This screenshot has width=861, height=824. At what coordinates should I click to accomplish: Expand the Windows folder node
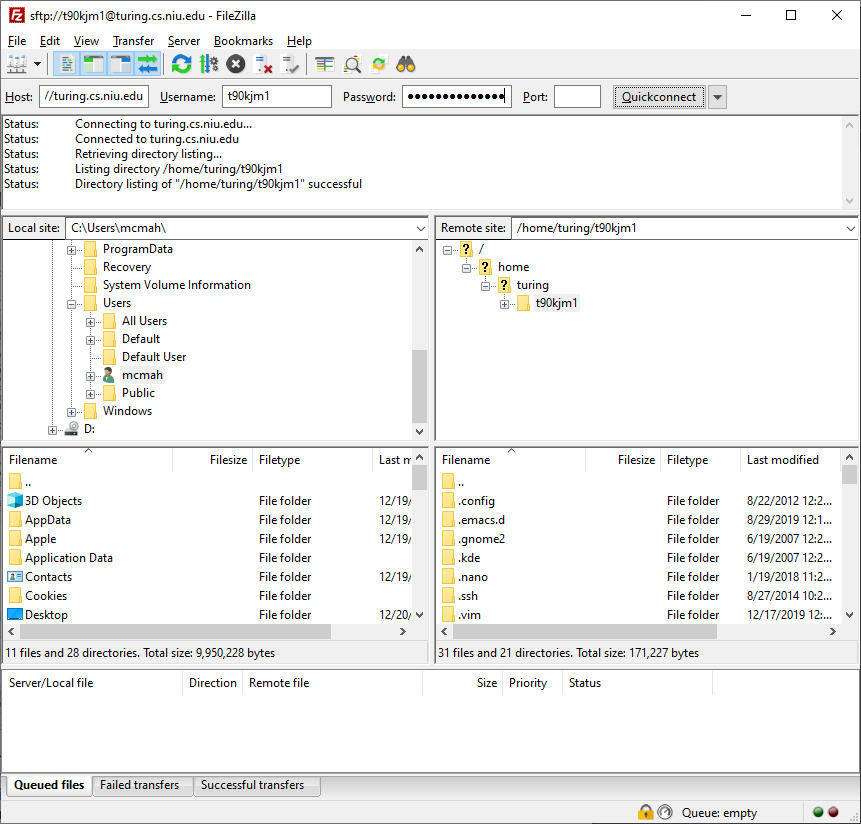point(71,412)
